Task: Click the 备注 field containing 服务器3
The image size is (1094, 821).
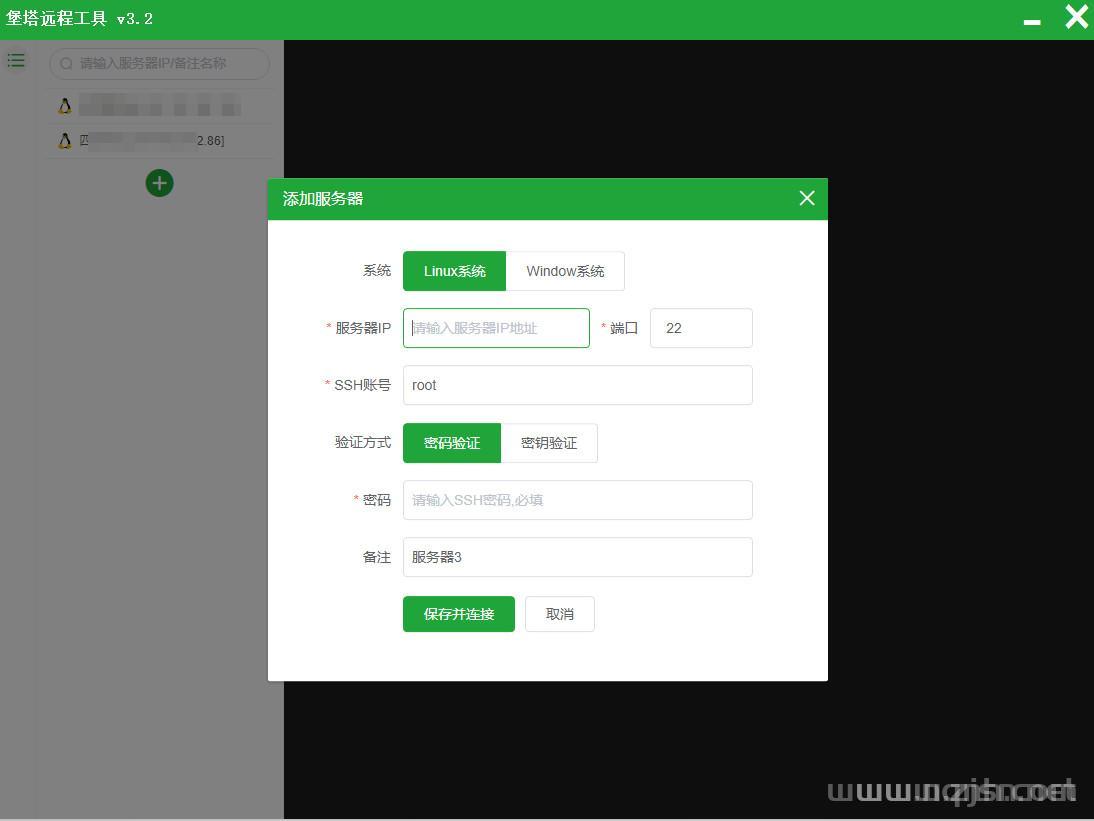Action: (577, 557)
